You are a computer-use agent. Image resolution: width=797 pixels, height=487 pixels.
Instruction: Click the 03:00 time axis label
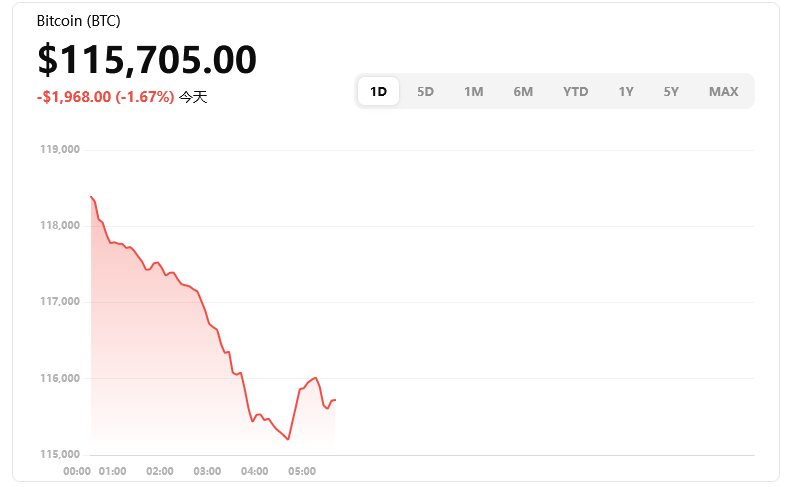click(x=207, y=471)
